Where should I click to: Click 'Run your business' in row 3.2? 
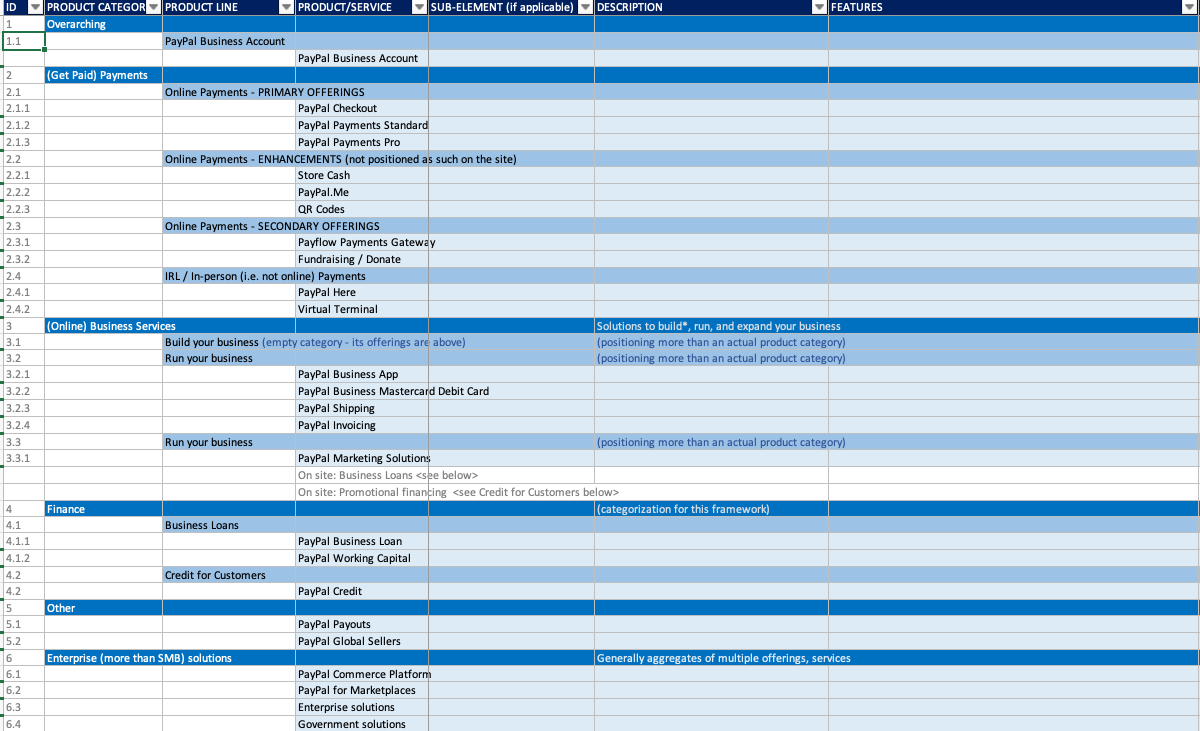229,358
